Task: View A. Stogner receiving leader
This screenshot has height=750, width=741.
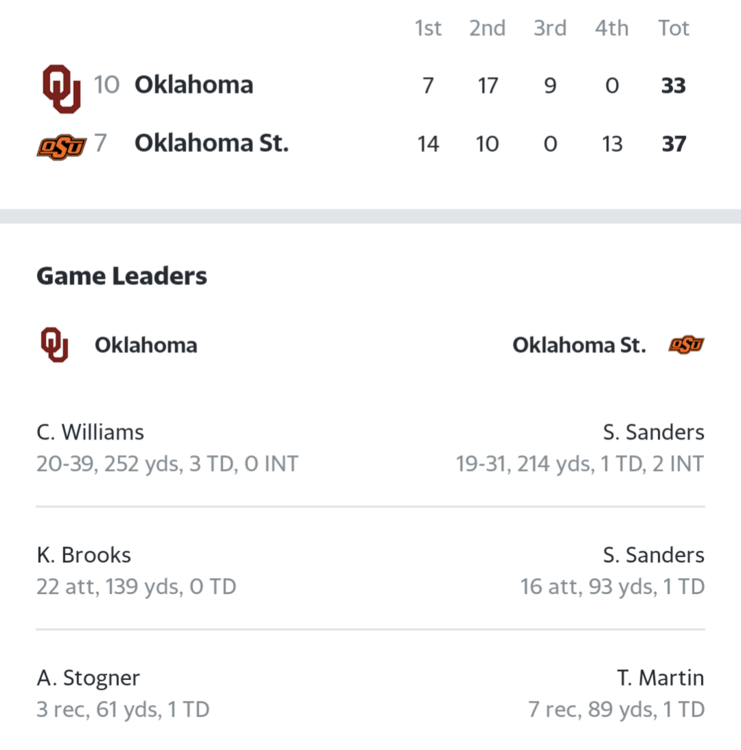Action: click(123, 693)
